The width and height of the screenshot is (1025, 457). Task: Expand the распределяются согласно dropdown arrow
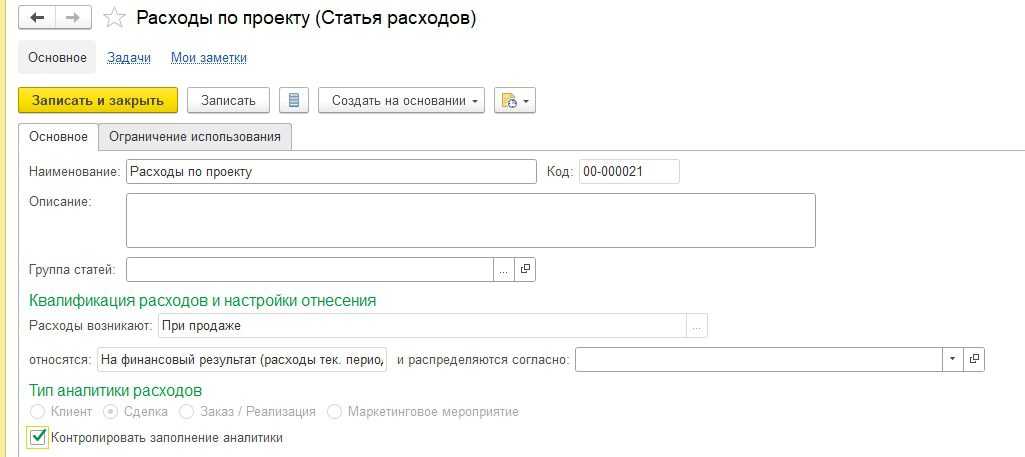point(952,358)
